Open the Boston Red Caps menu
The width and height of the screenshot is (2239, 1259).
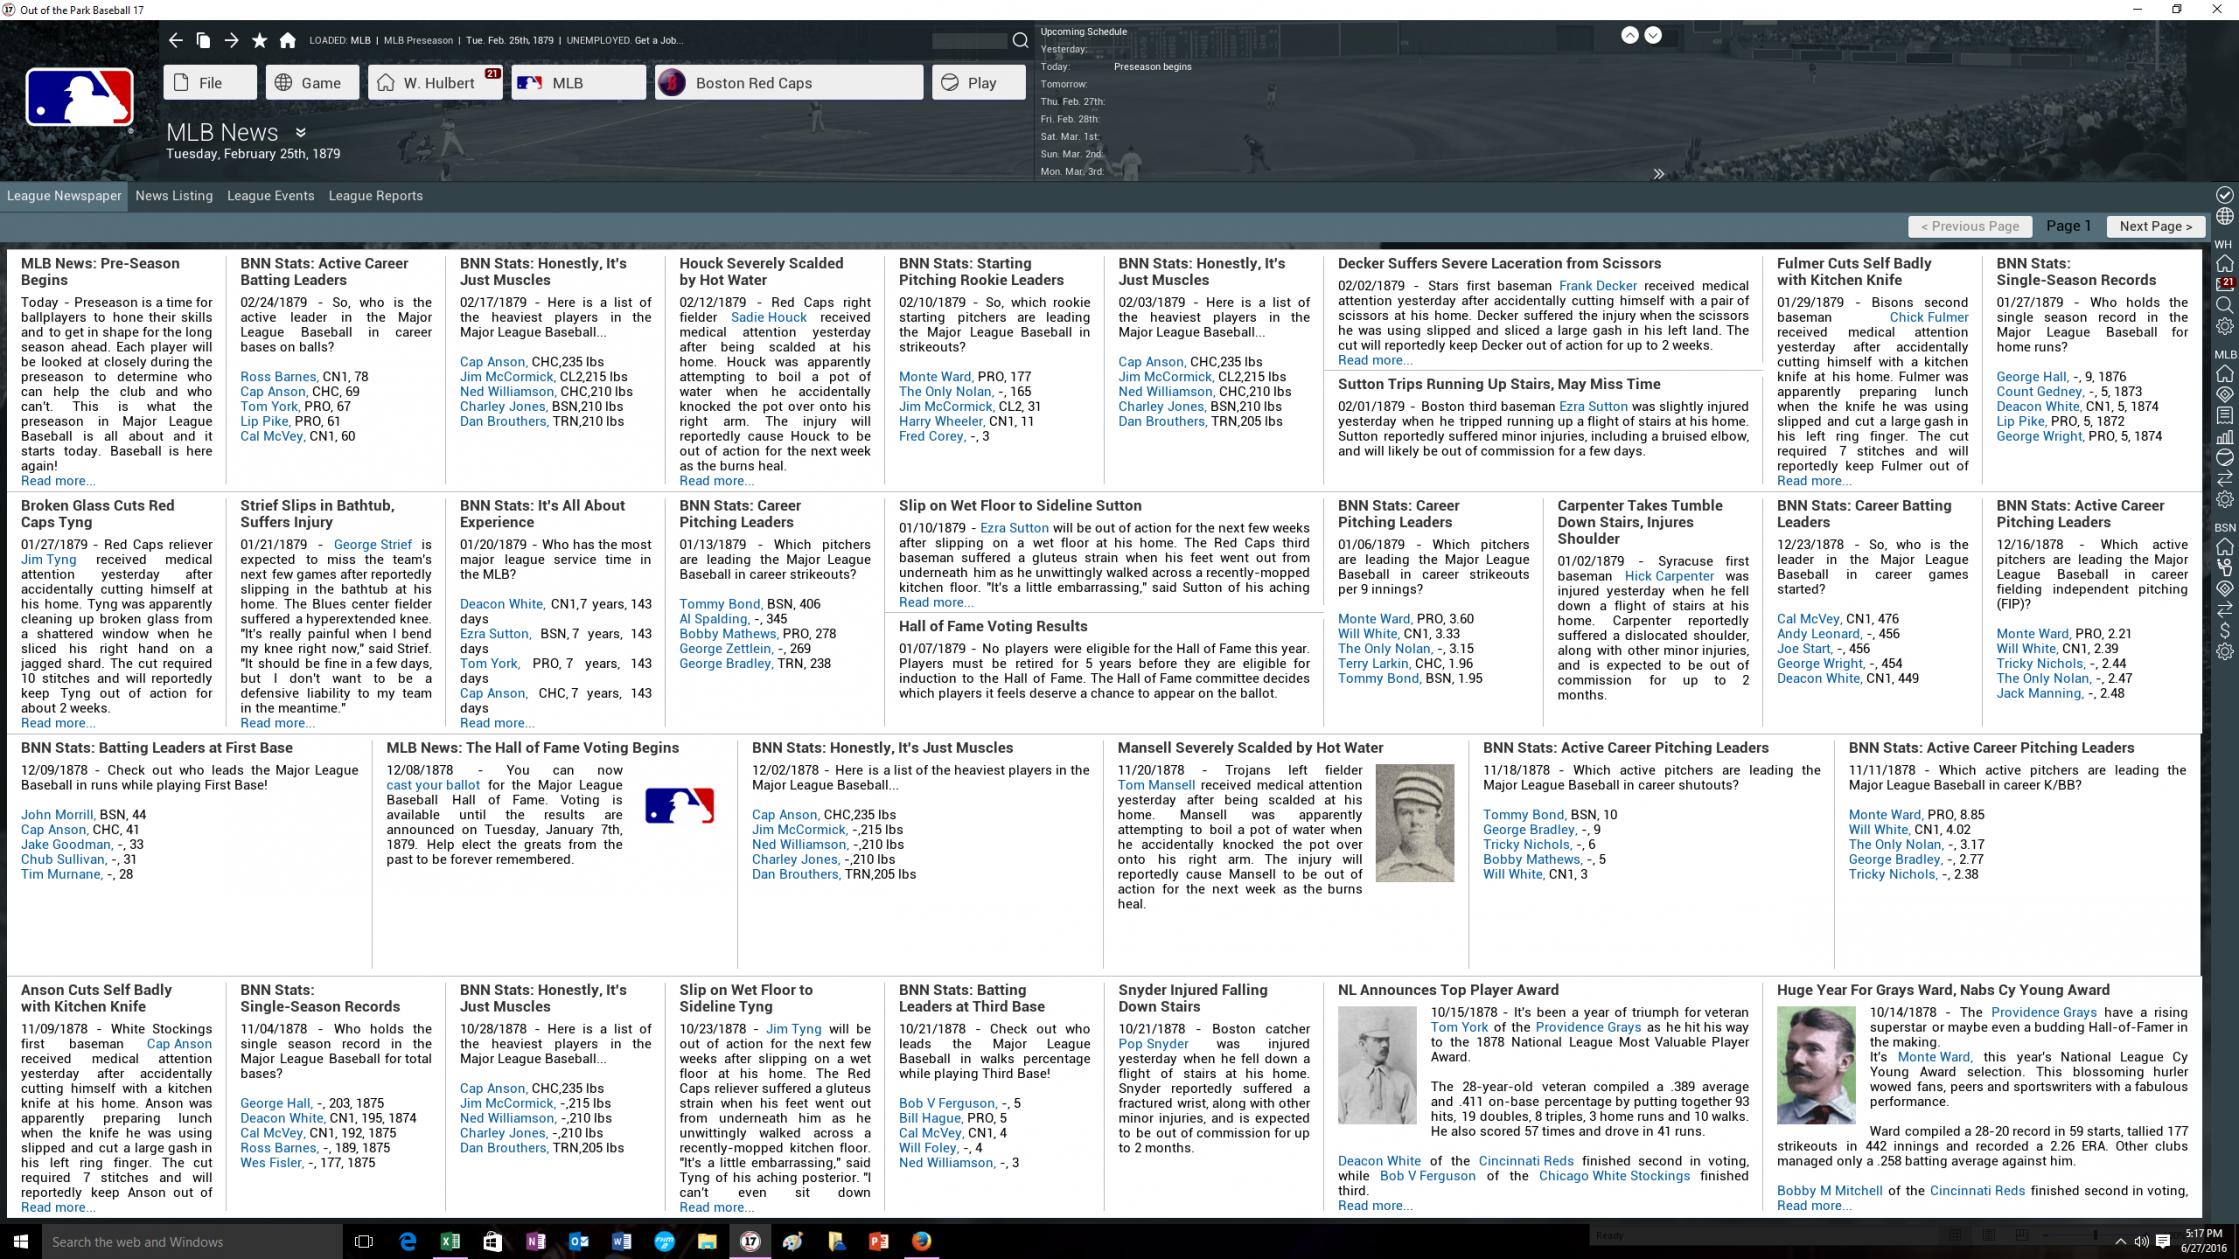click(x=789, y=83)
